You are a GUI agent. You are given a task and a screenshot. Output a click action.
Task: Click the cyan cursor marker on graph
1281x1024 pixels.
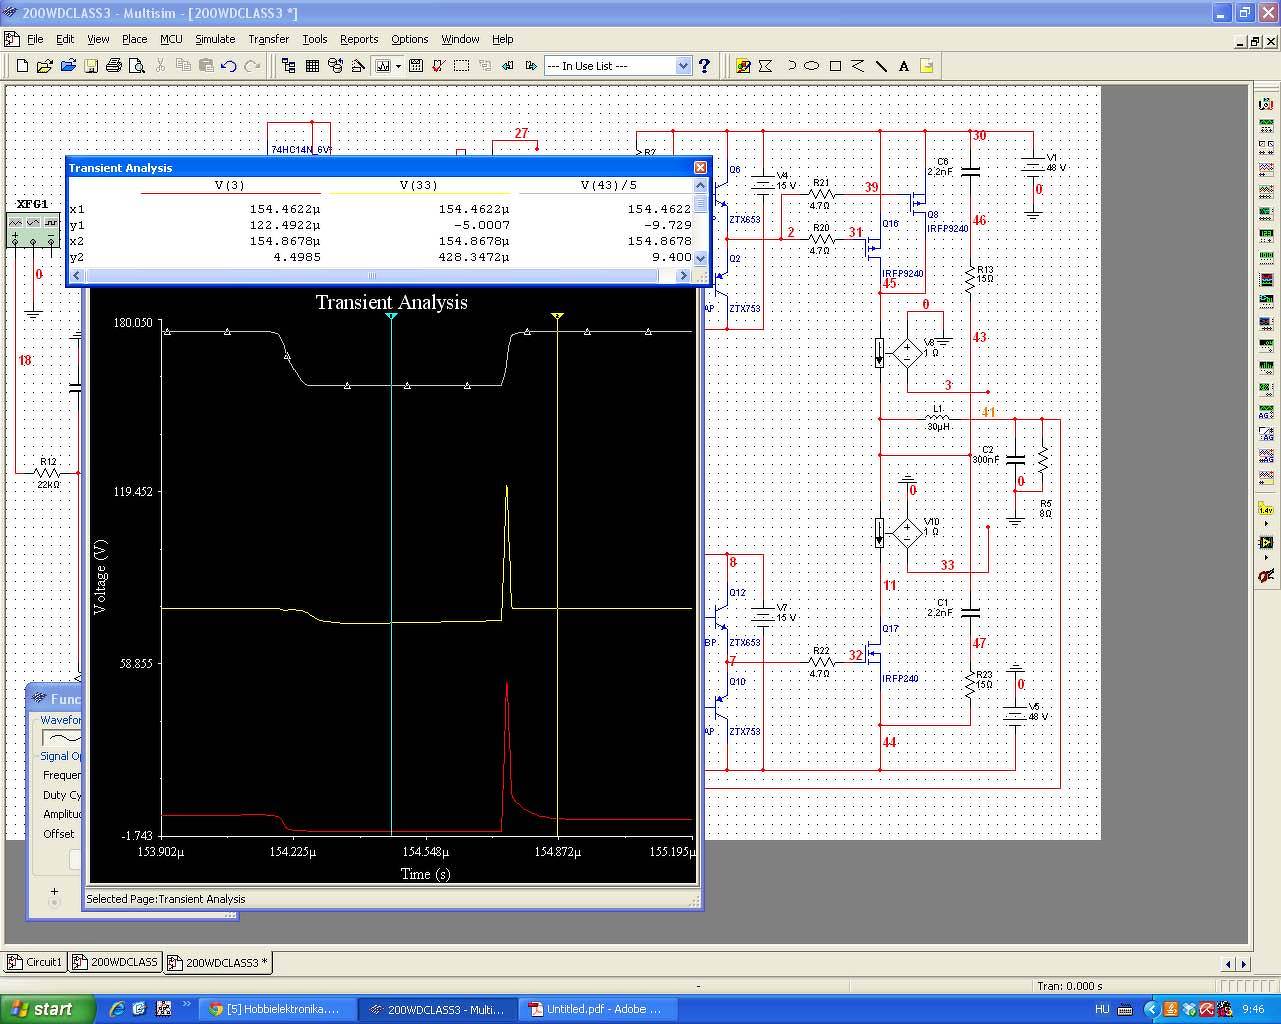391,316
